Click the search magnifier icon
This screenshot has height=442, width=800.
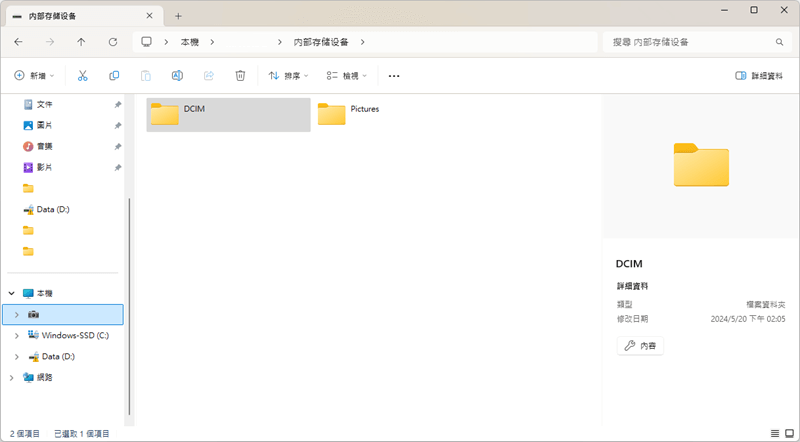tap(780, 42)
